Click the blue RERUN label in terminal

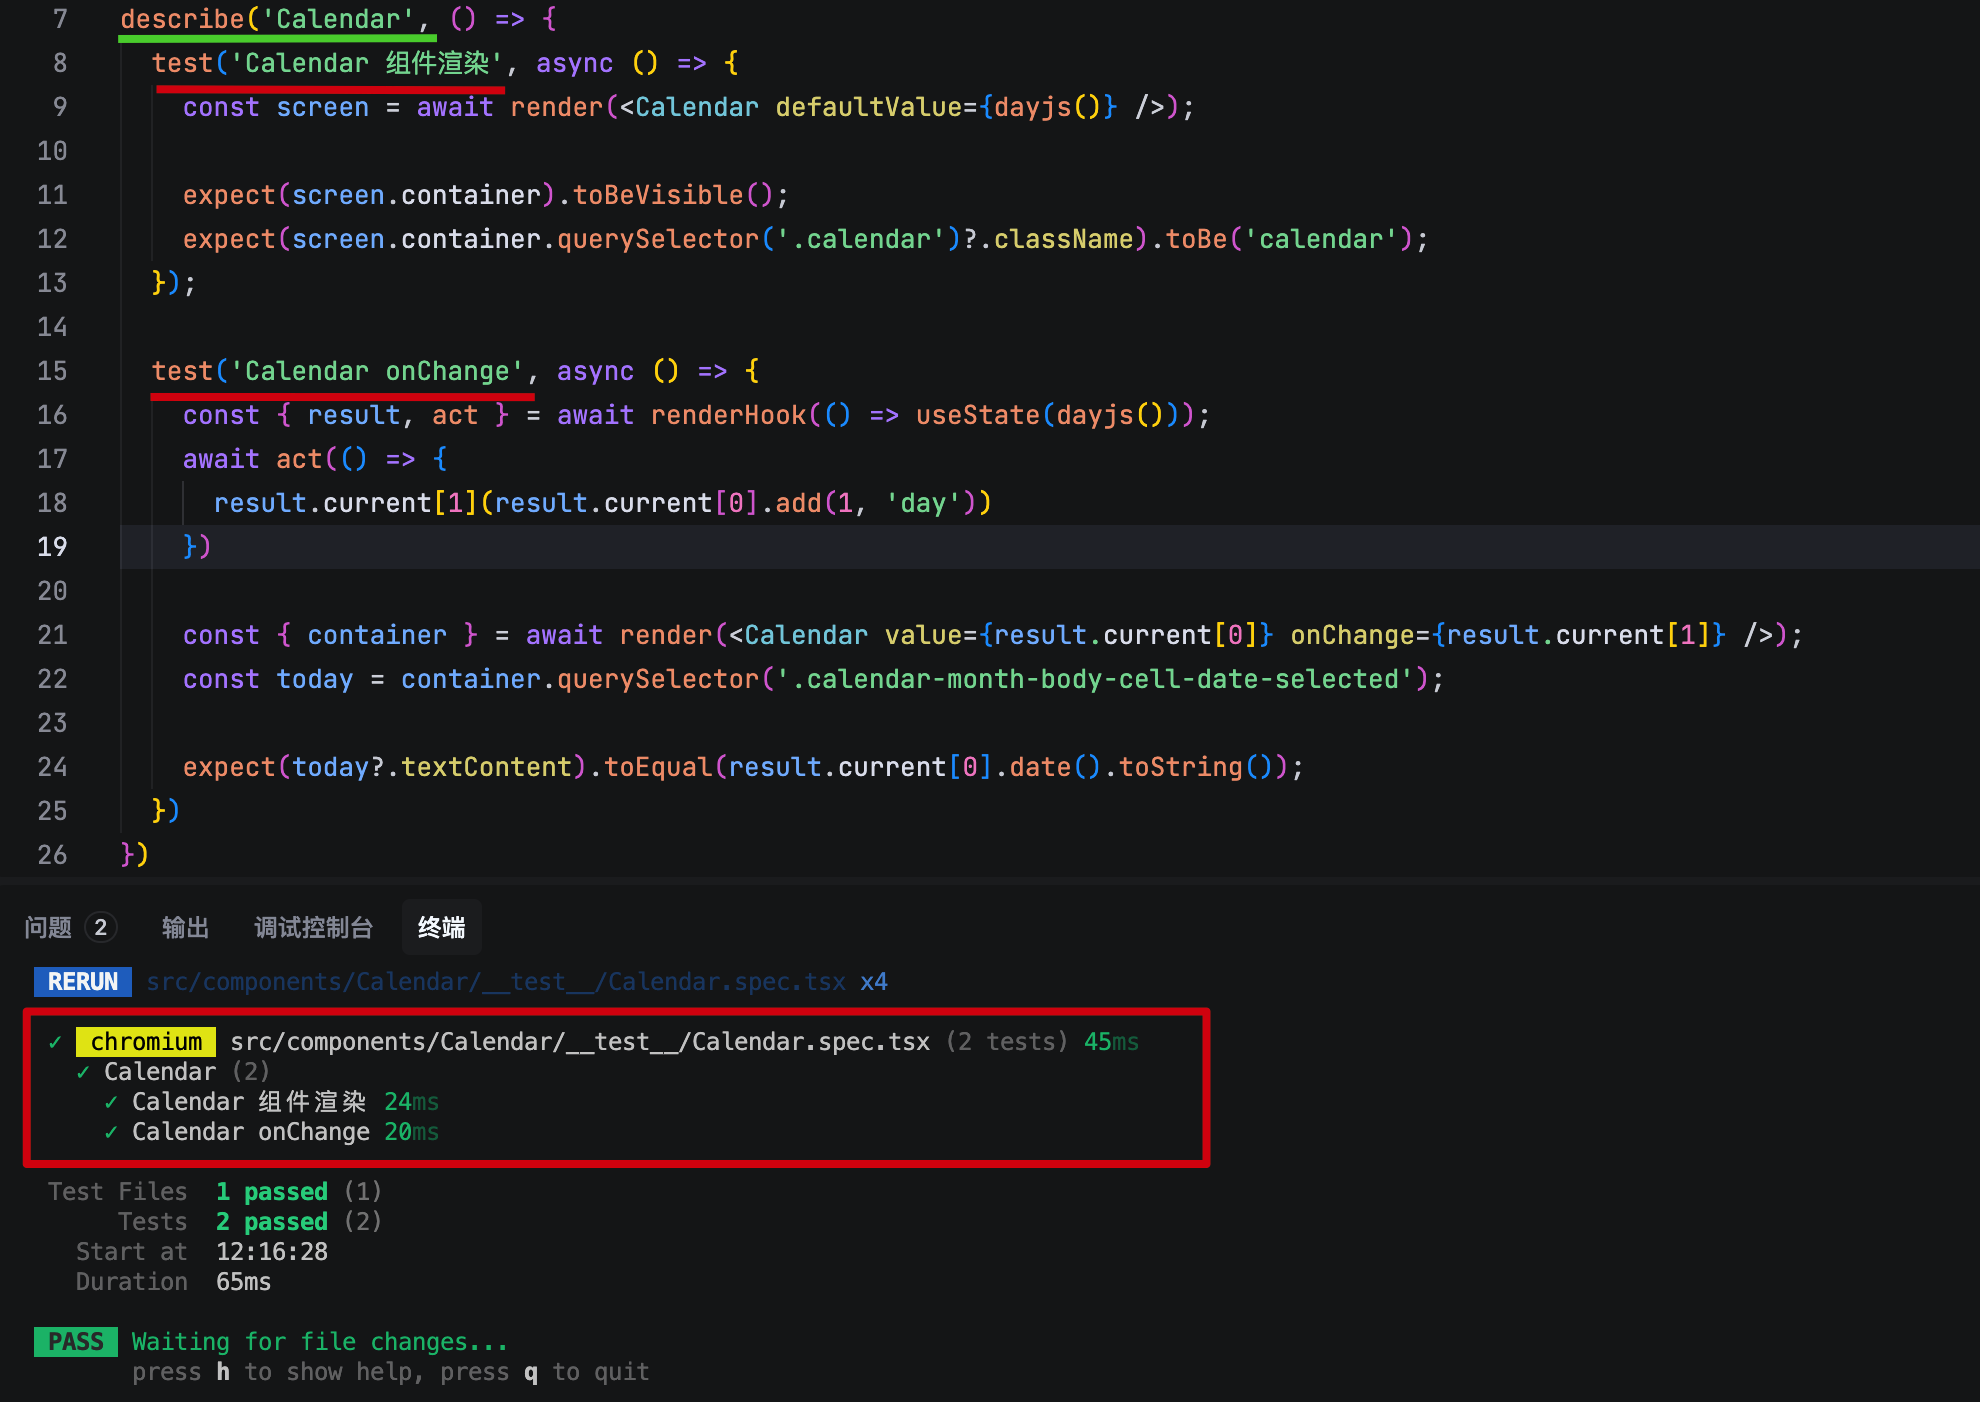[83, 982]
